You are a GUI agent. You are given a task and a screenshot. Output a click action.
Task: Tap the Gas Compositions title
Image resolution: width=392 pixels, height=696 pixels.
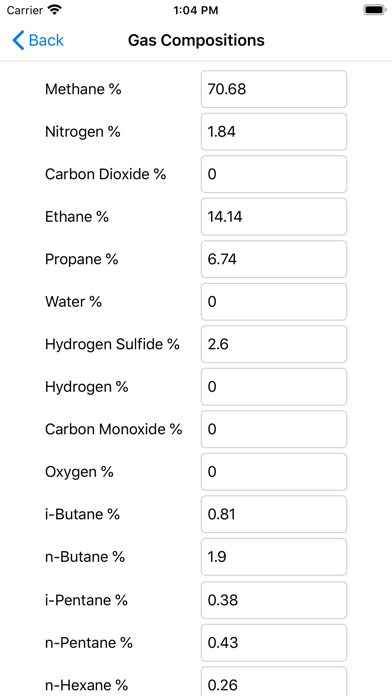196,40
